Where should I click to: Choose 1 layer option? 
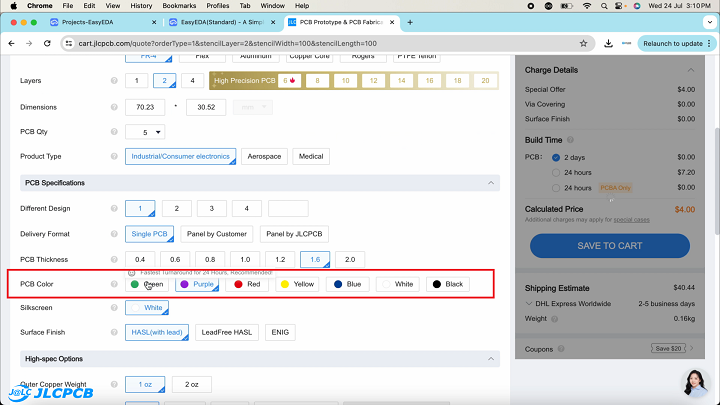click(136, 80)
